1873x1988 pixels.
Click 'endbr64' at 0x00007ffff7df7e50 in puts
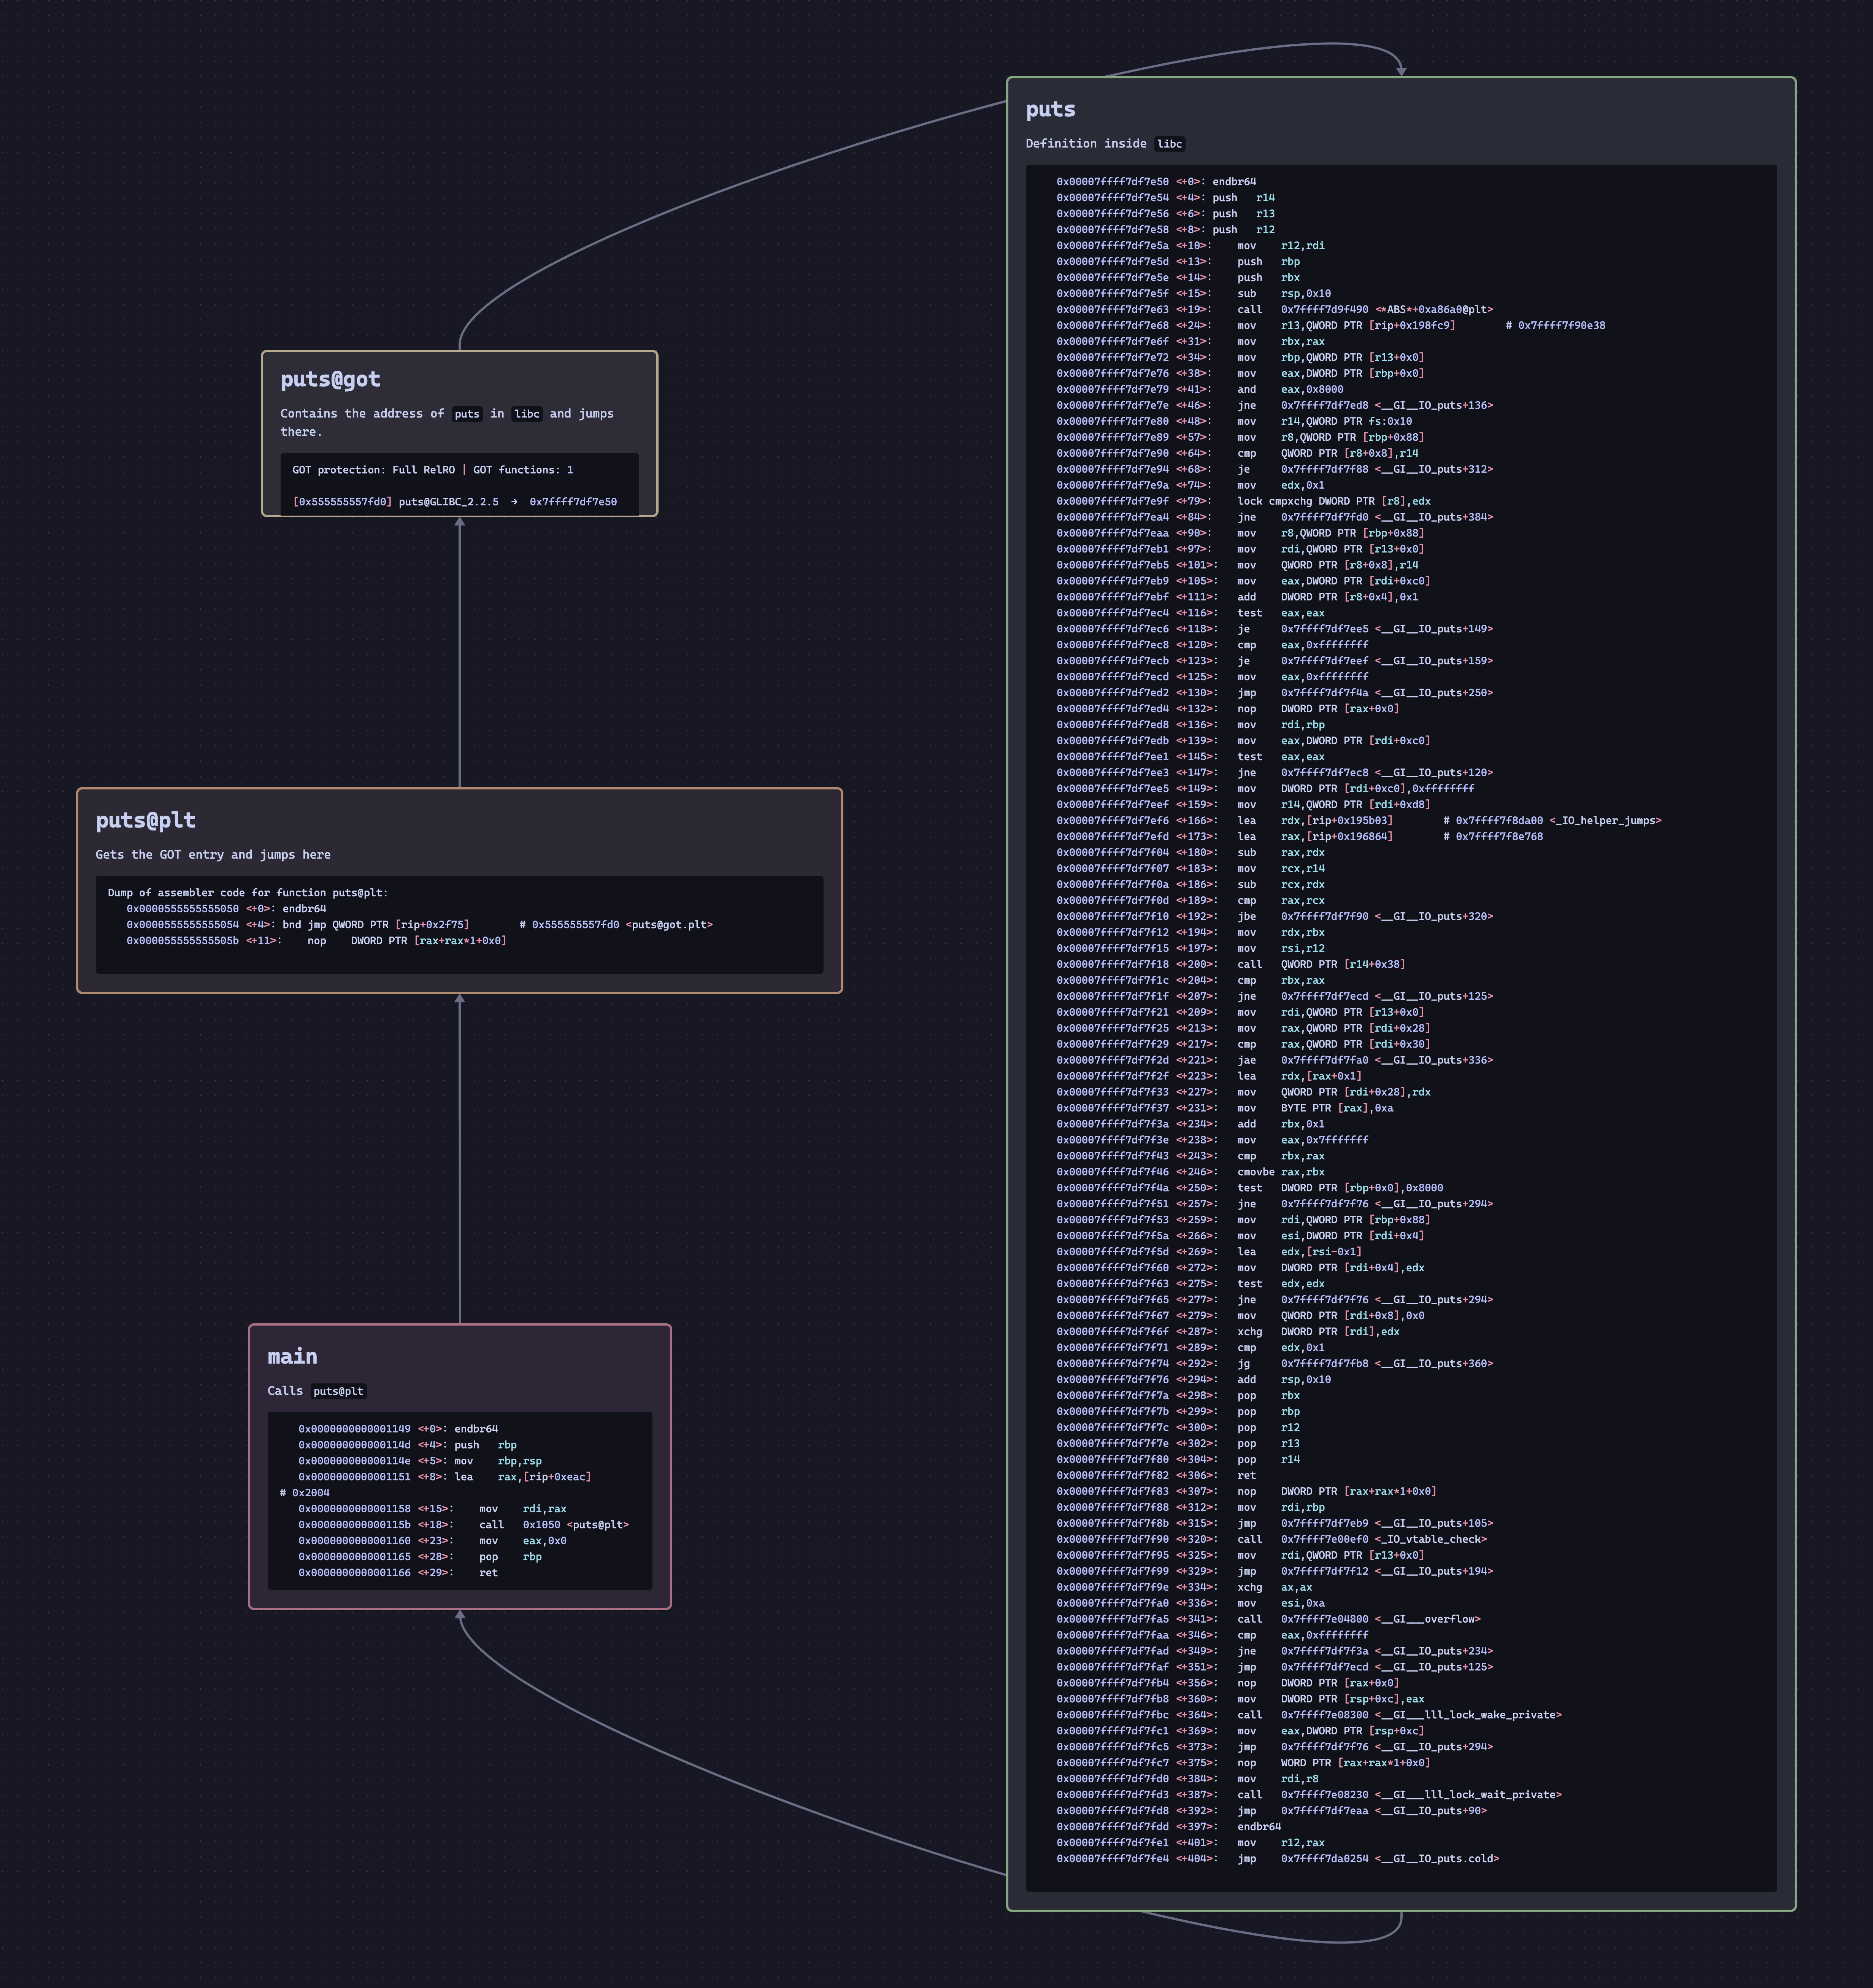click(x=1234, y=182)
